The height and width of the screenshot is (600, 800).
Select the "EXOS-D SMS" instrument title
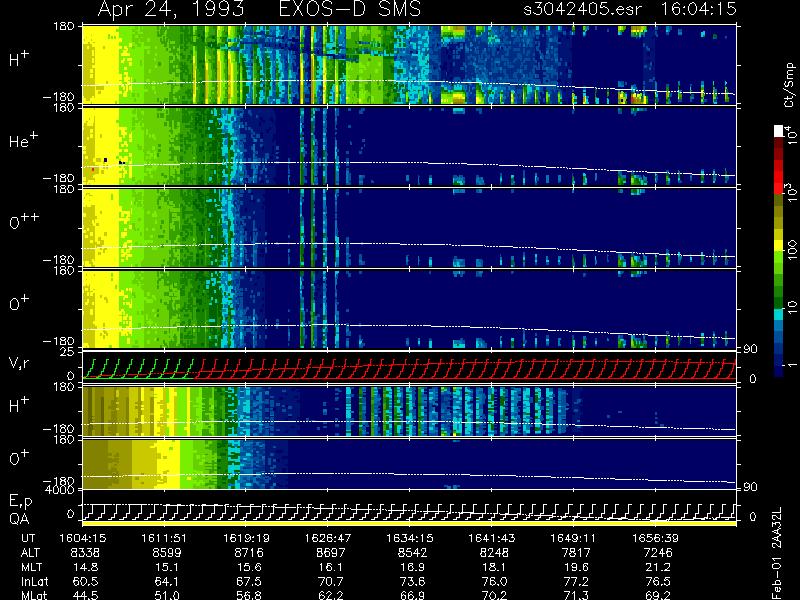[x=350, y=9]
